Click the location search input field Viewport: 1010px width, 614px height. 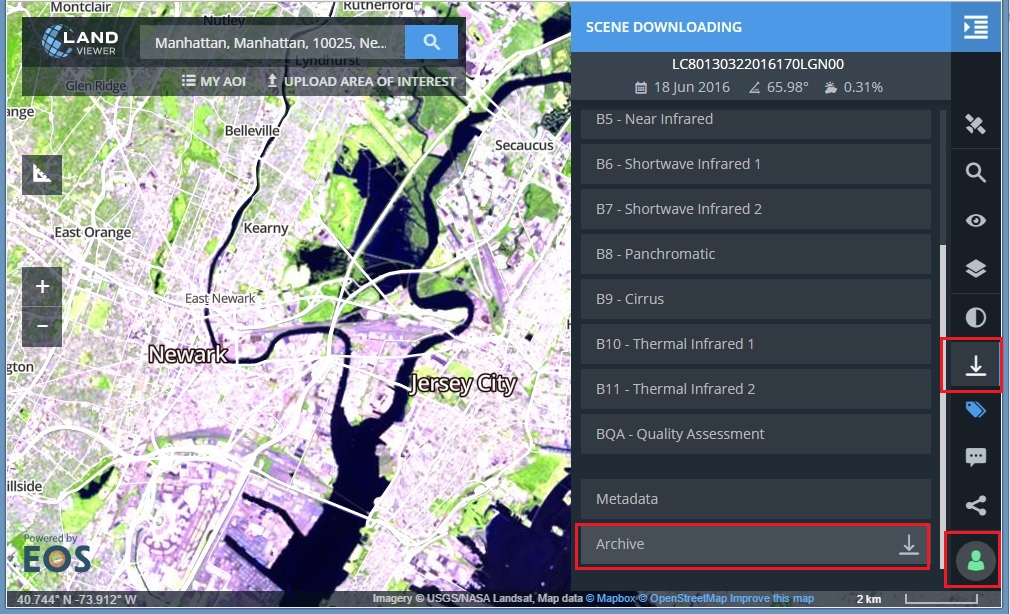(272, 43)
